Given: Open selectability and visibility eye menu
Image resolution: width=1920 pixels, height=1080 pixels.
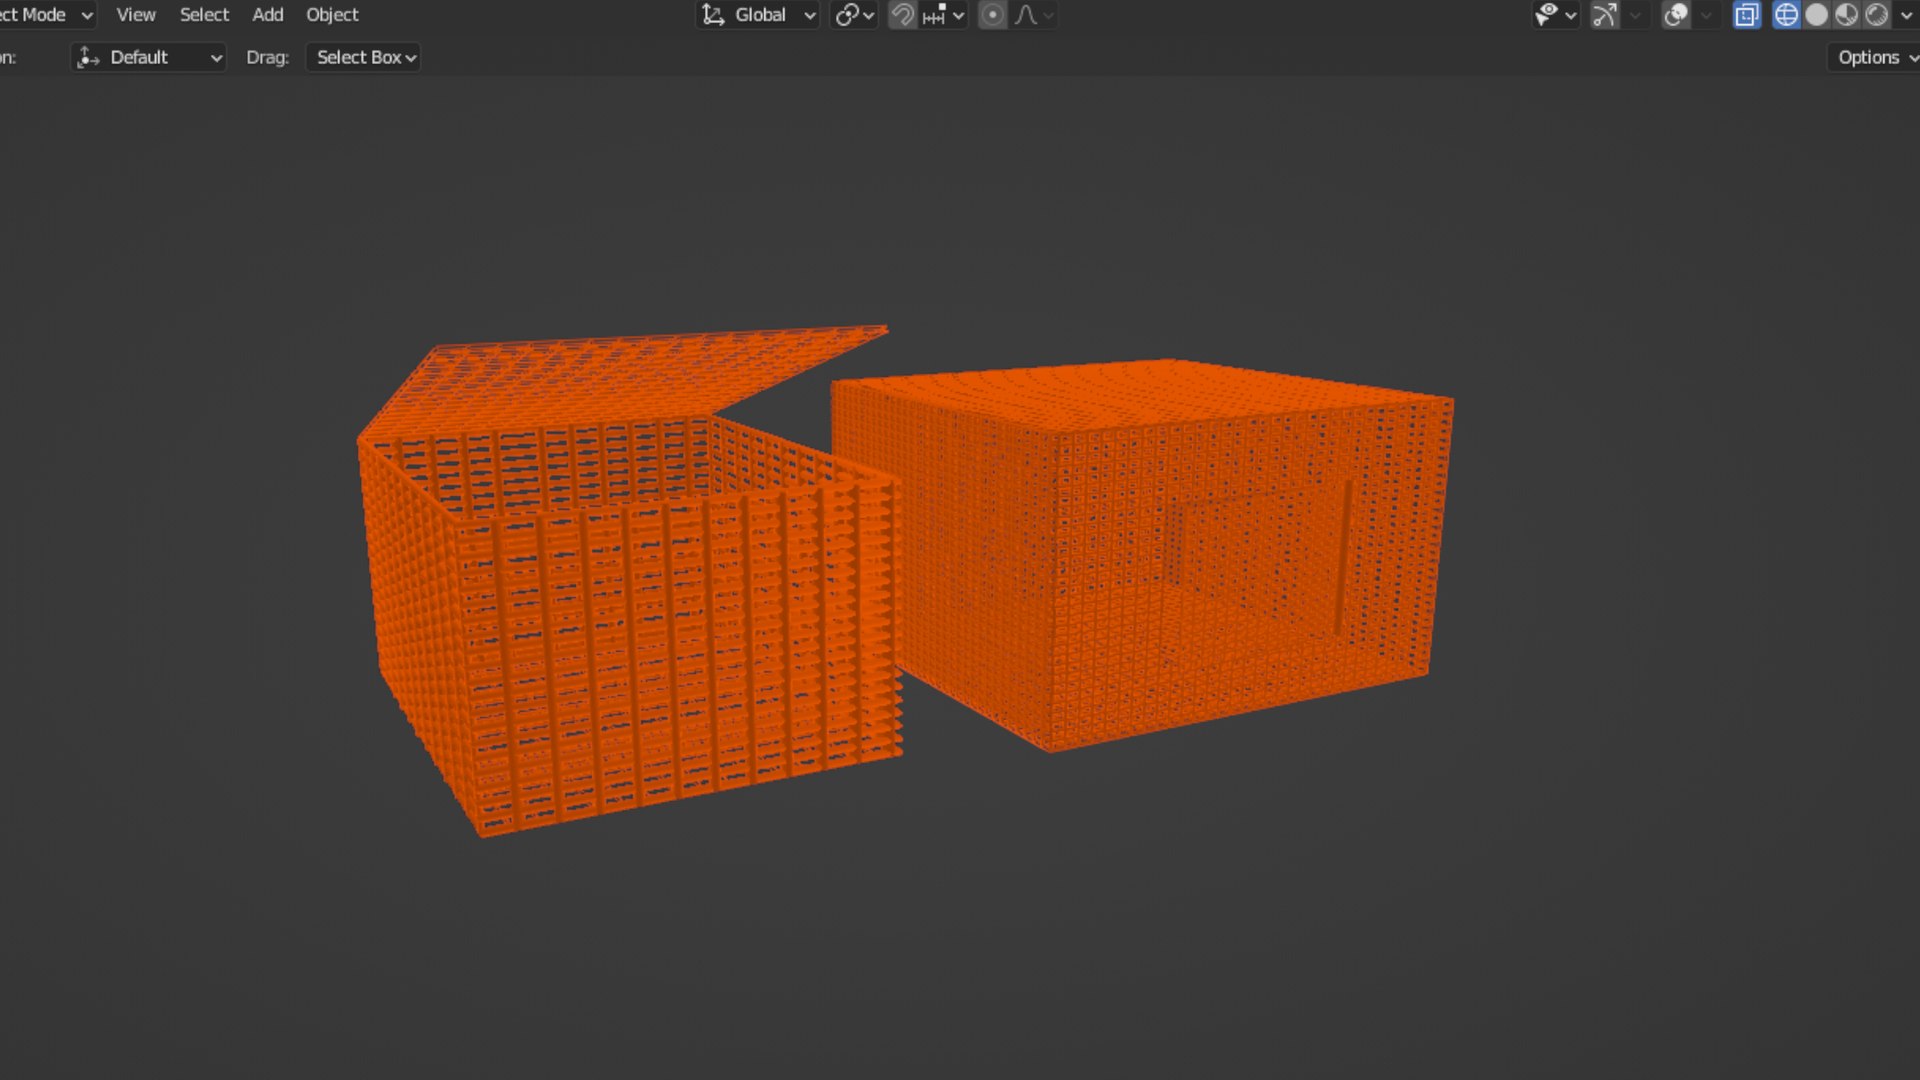Looking at the screenshot, I should pos(1555,15).
